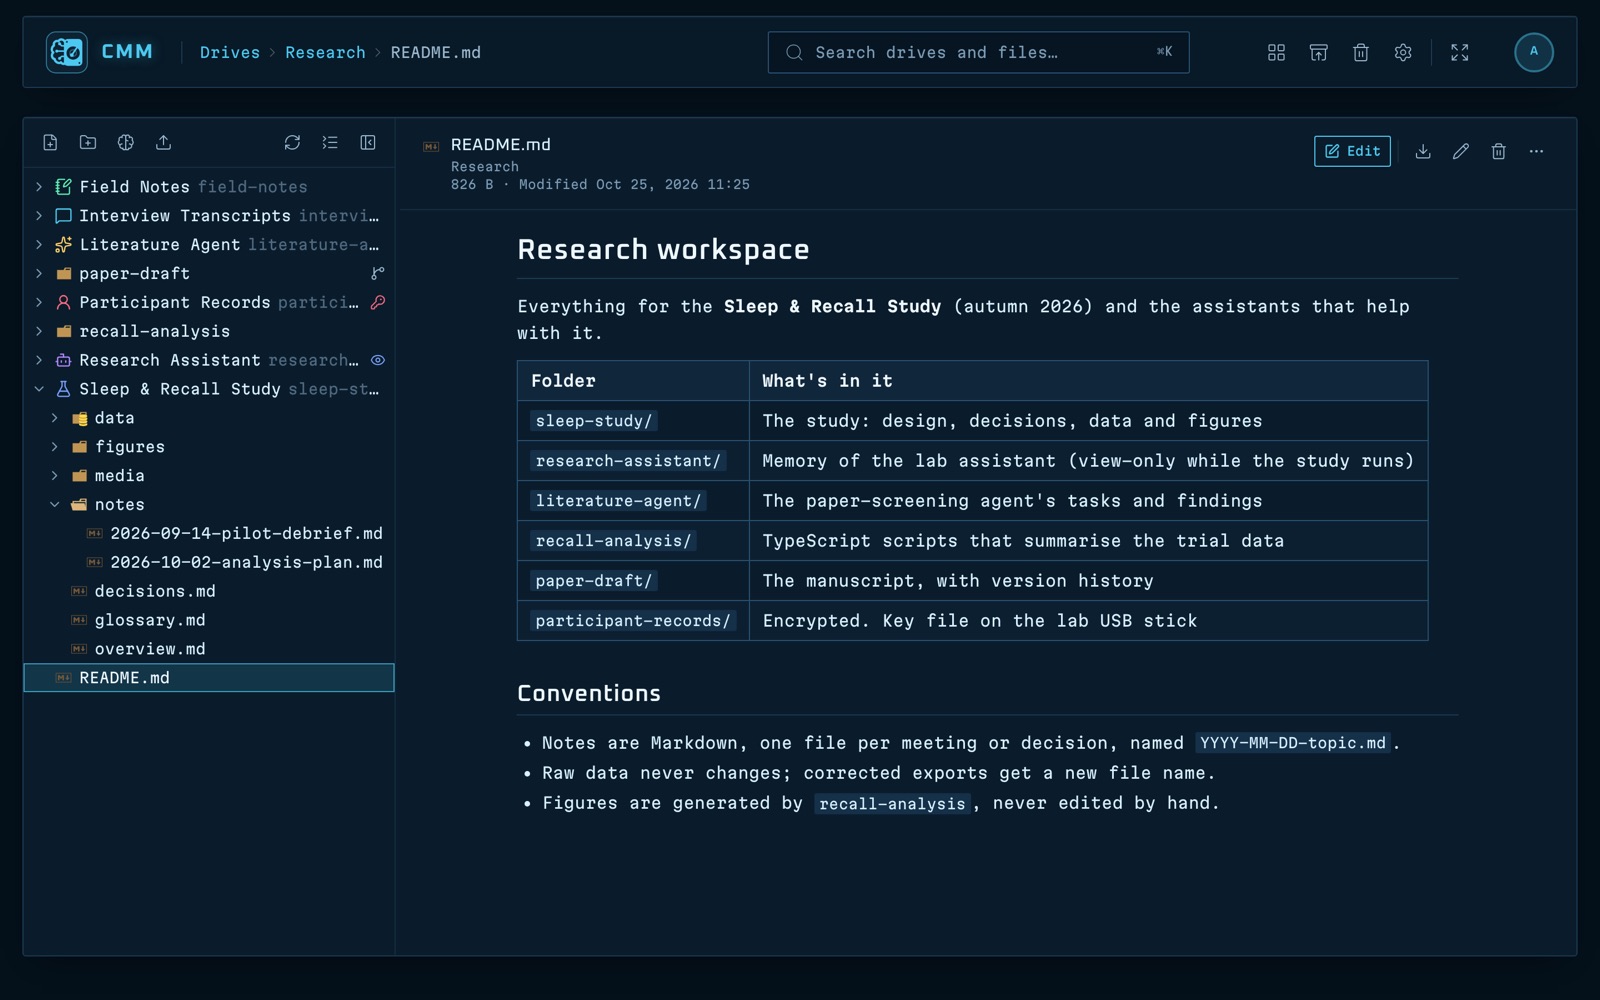This screenshot has width=1600, height=1000.
Task: Open the grid view icon in header
Action: pos(1276,52)
